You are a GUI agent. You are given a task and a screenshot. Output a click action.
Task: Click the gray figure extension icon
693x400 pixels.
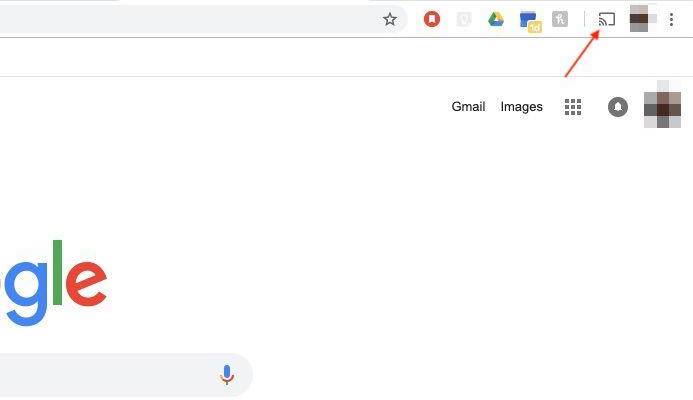(x=560, y=19)
